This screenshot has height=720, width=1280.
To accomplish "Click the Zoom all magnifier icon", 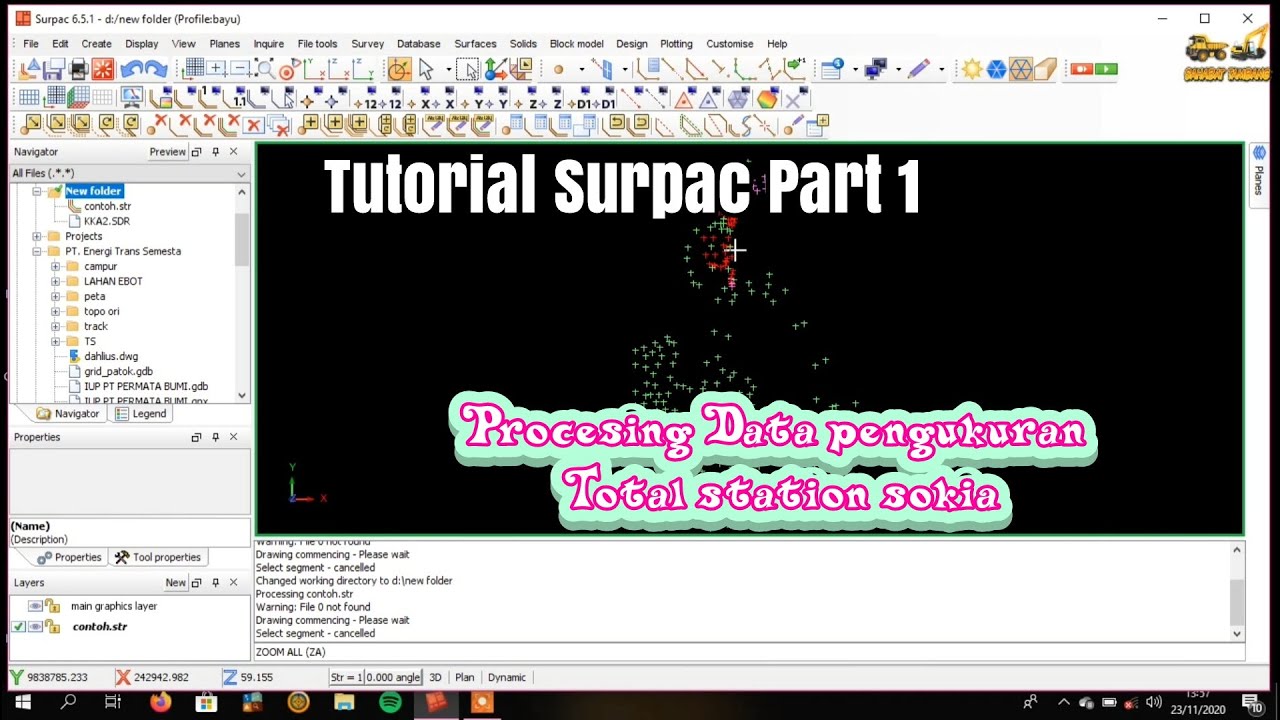I will 265,69.
